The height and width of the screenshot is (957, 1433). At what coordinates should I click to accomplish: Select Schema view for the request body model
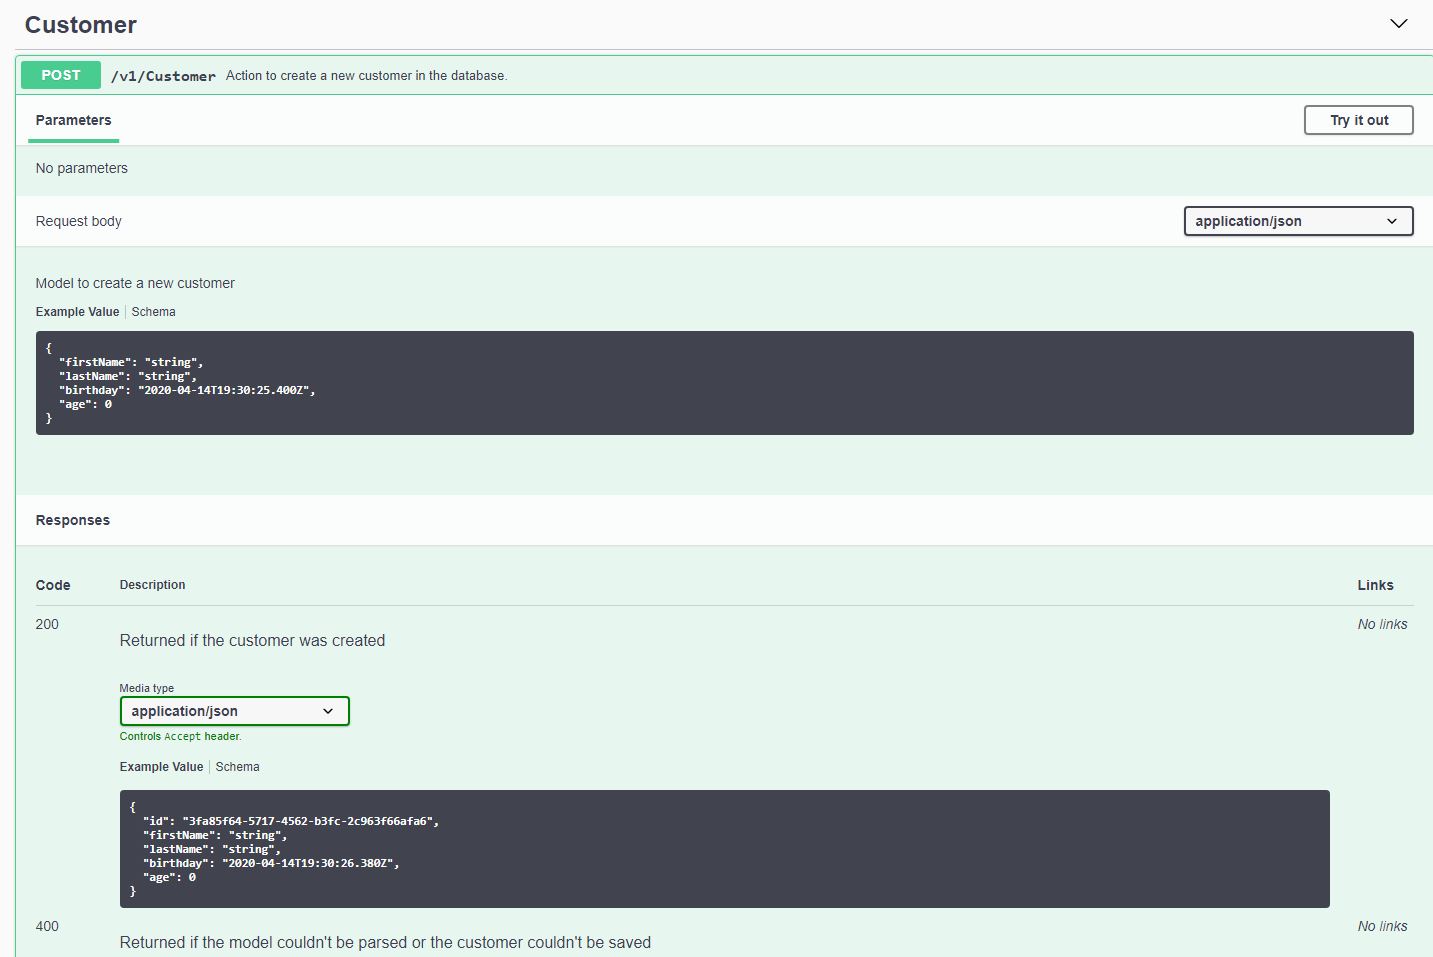point(153,311)
